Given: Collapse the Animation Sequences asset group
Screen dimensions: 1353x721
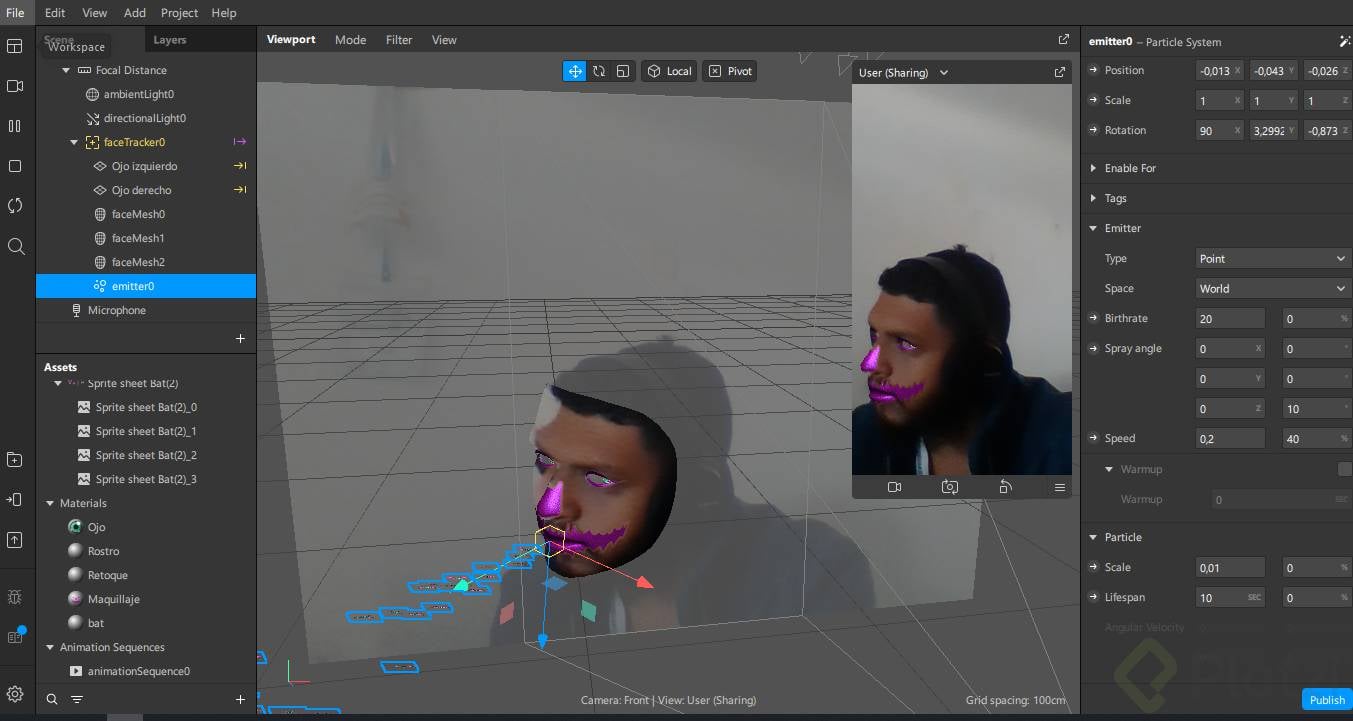Looking at the screenshot, I should (51, 647).
